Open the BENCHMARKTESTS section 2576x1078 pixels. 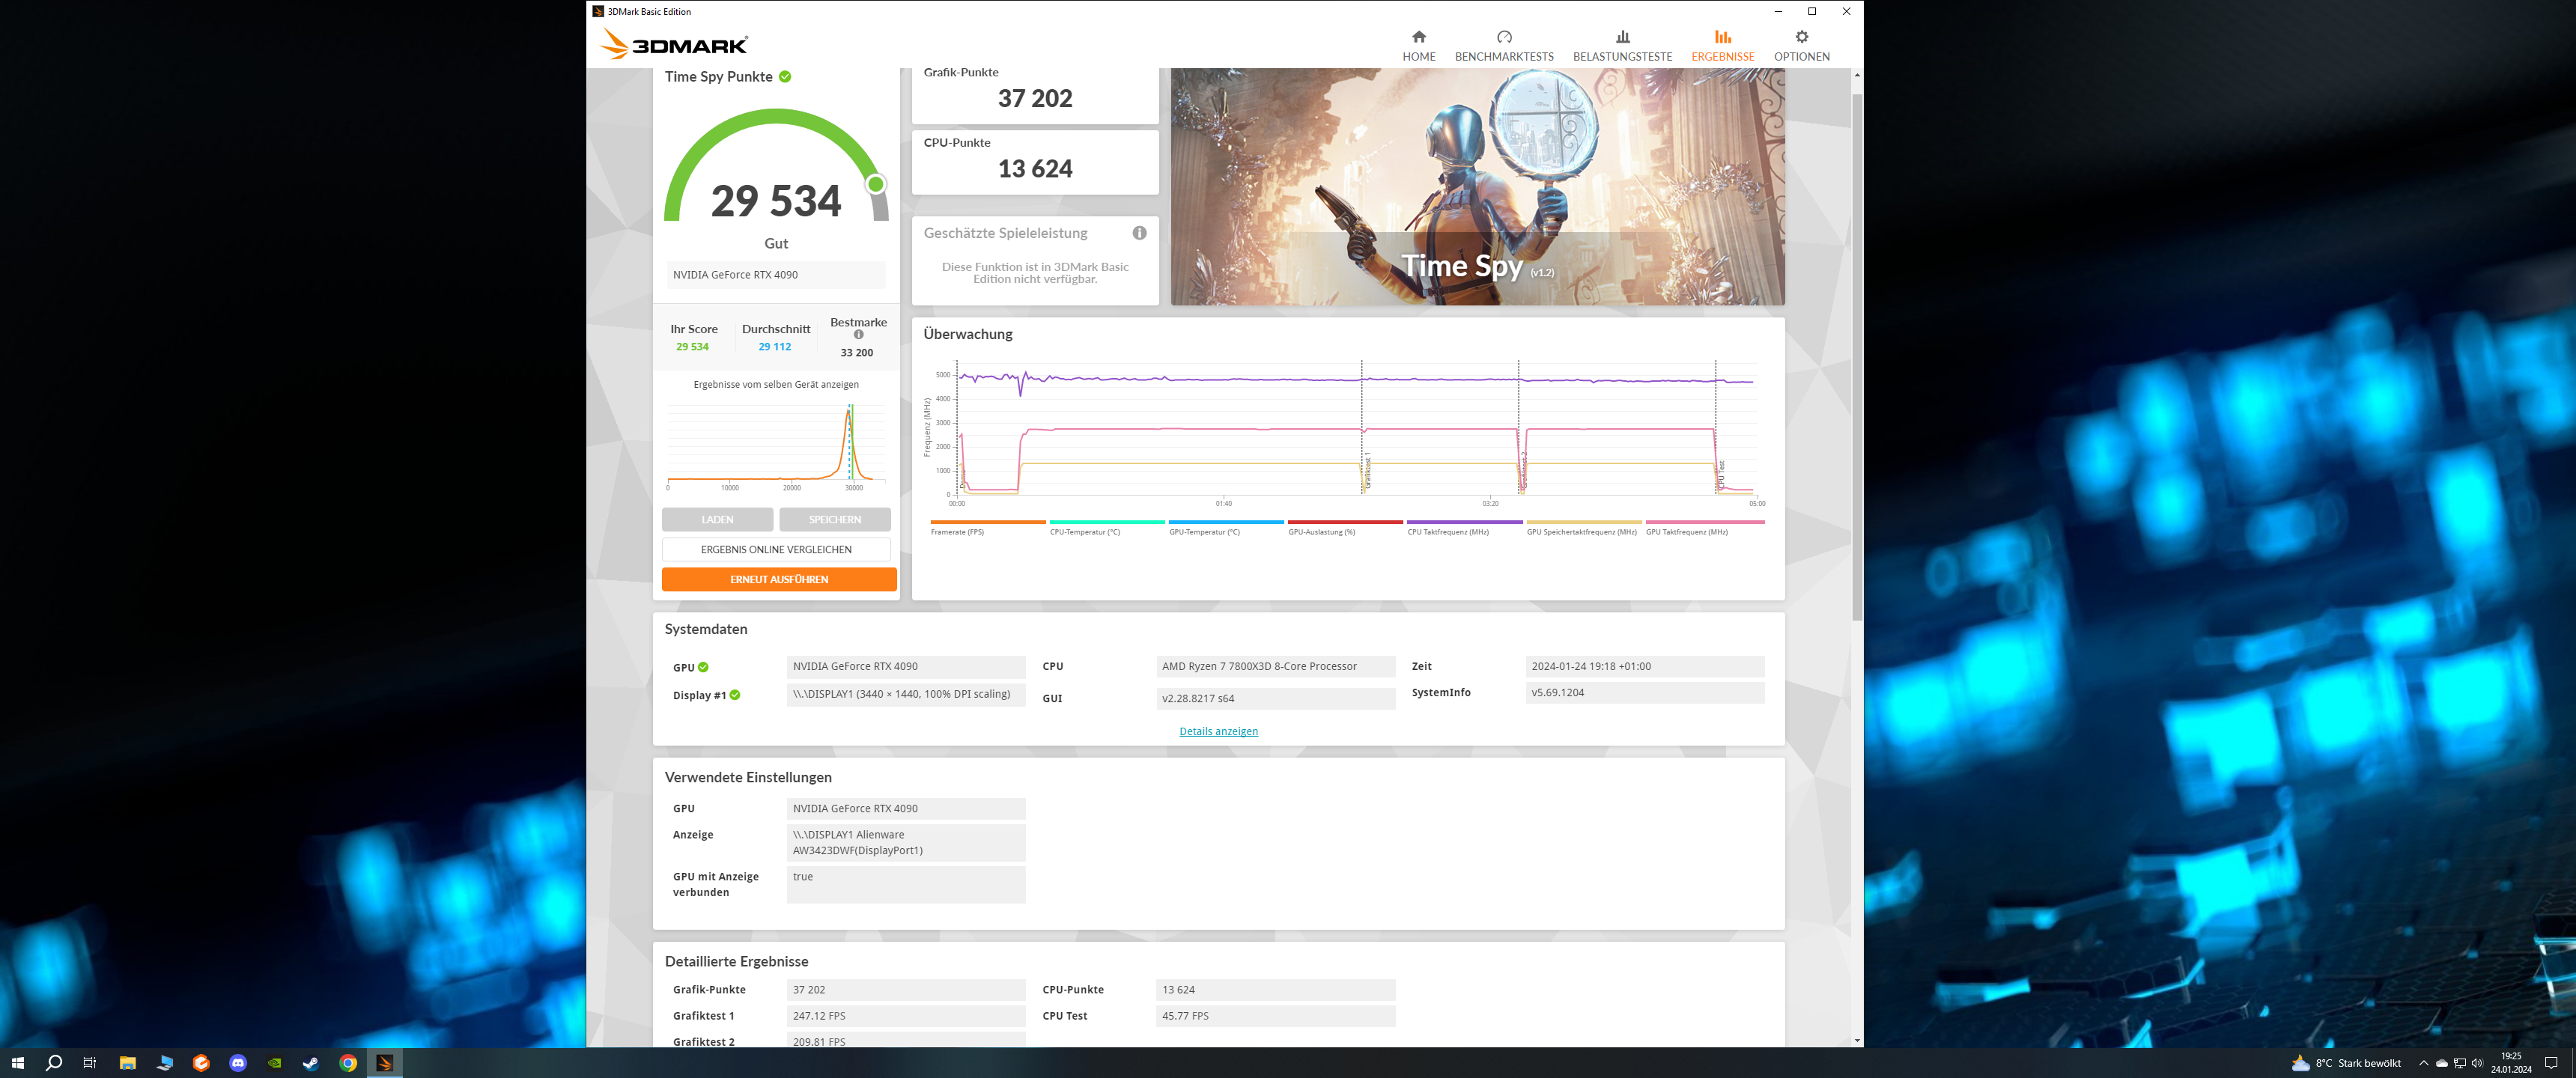(1503, 46)
